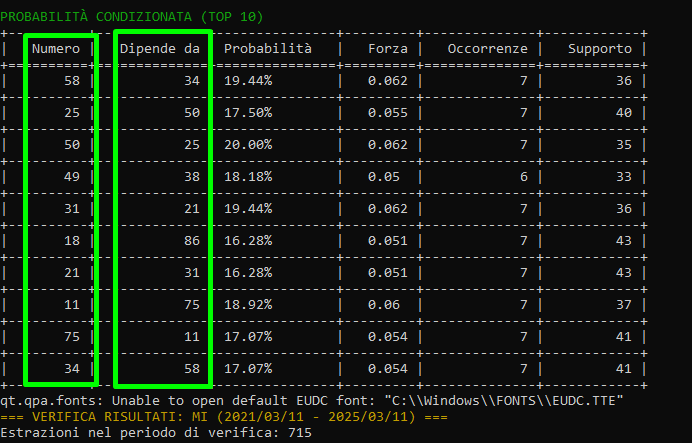The height and width of the screenshot is (443, 692).
Task: Click Occorrenze 7 in Numero 34 row
Action: (x=524, y=368)
